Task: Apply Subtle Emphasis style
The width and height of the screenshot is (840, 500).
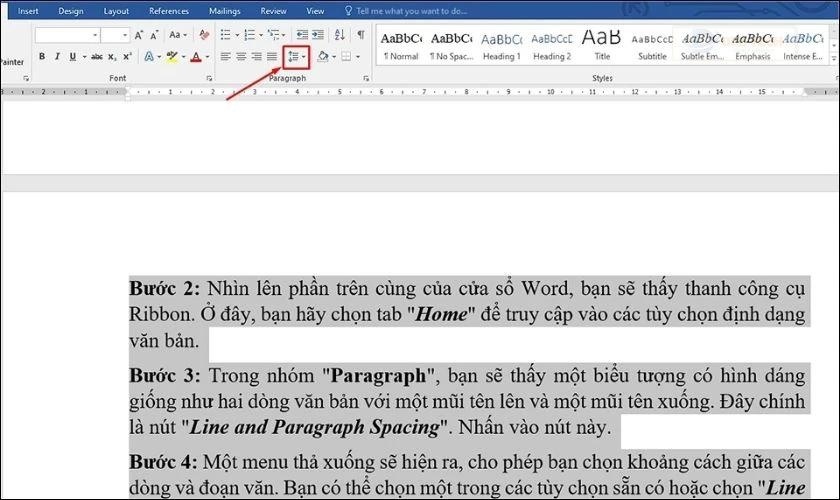Action: 702,46
